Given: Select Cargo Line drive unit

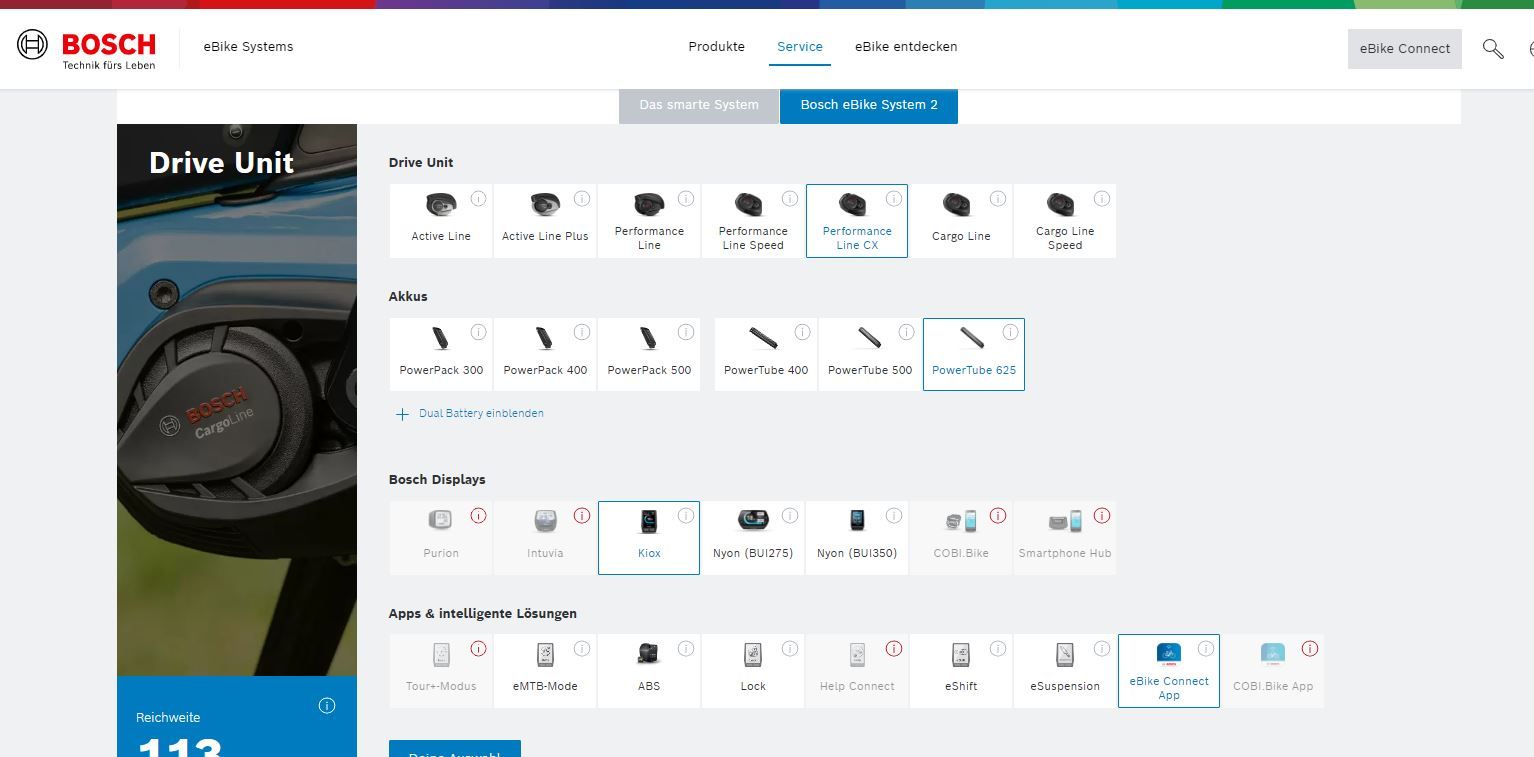Looking at the screenshot, I should 961,221.
